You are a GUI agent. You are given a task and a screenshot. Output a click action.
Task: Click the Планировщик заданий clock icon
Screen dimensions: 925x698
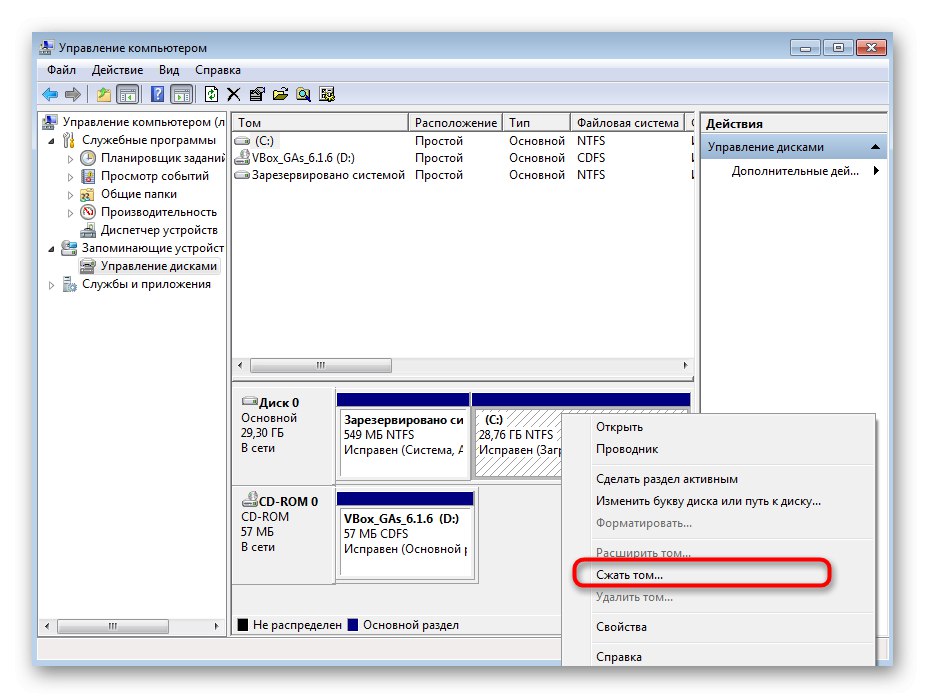point(88,158)
